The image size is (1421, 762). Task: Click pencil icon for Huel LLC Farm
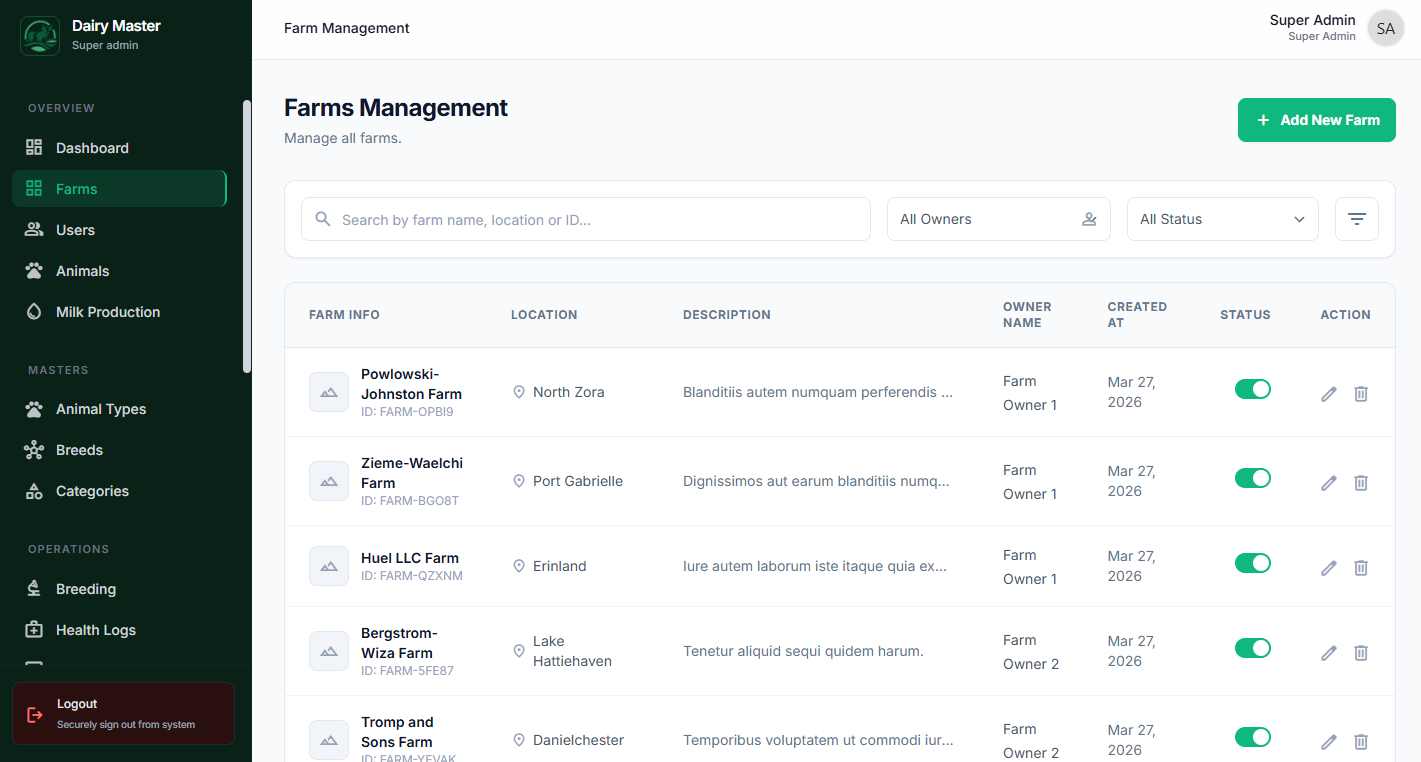(x=1328, y=568)
